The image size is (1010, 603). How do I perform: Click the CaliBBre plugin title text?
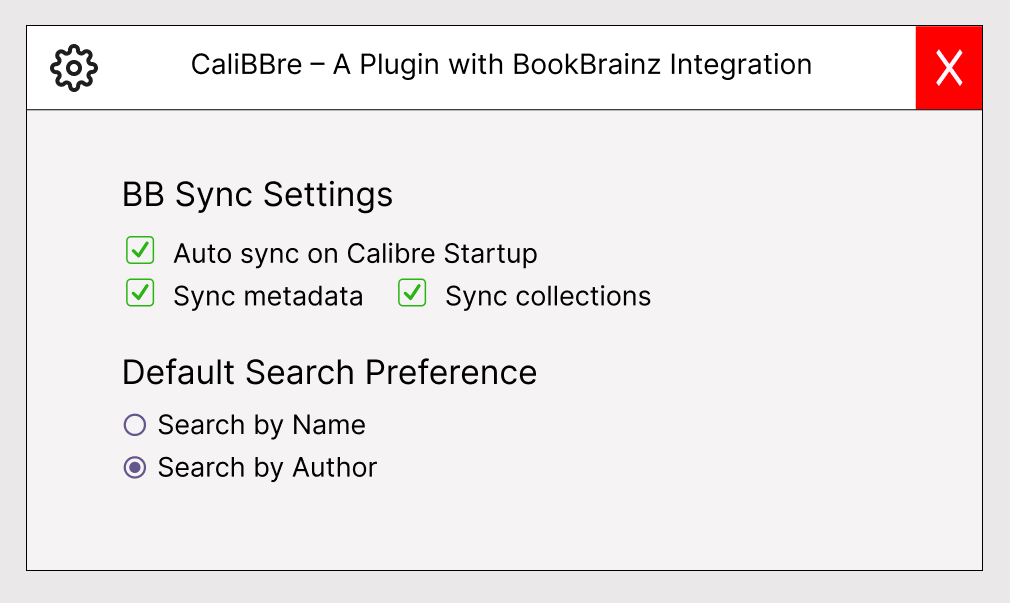click(501, 64)
